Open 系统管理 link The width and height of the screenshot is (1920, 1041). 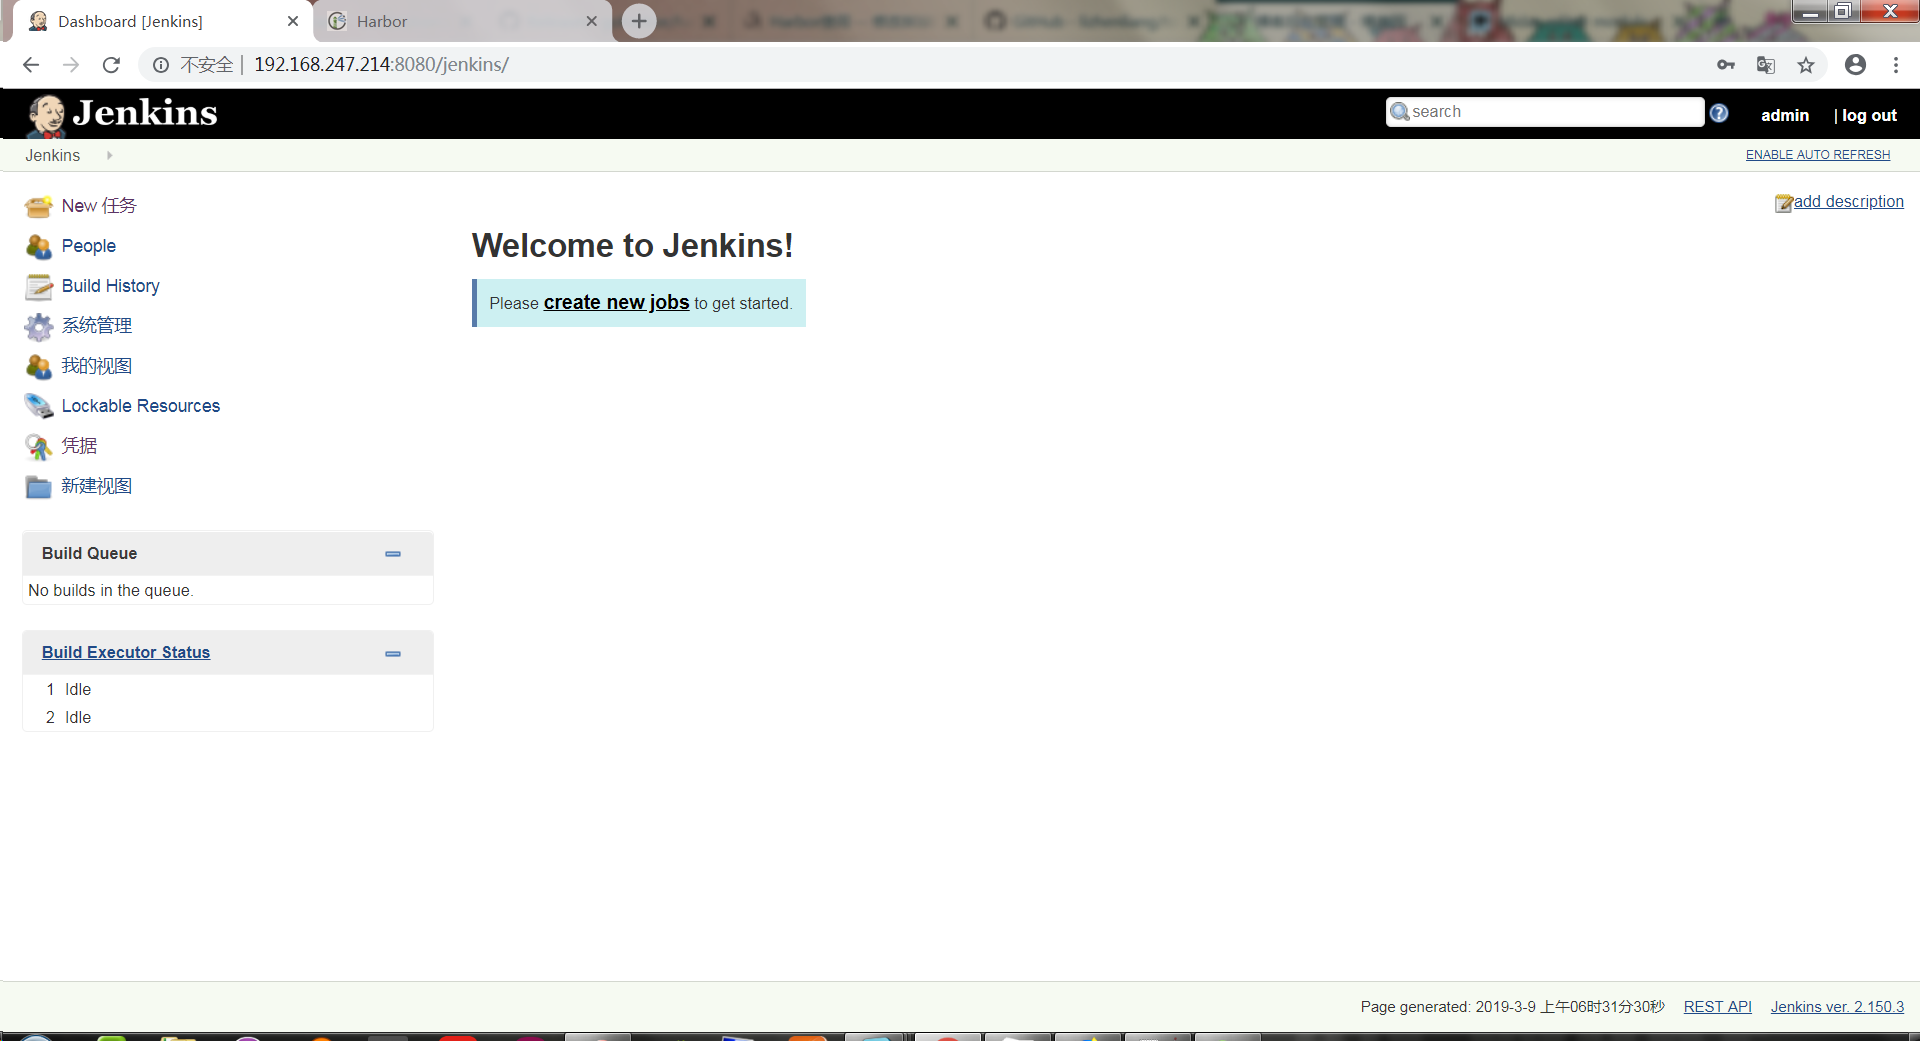97,326
